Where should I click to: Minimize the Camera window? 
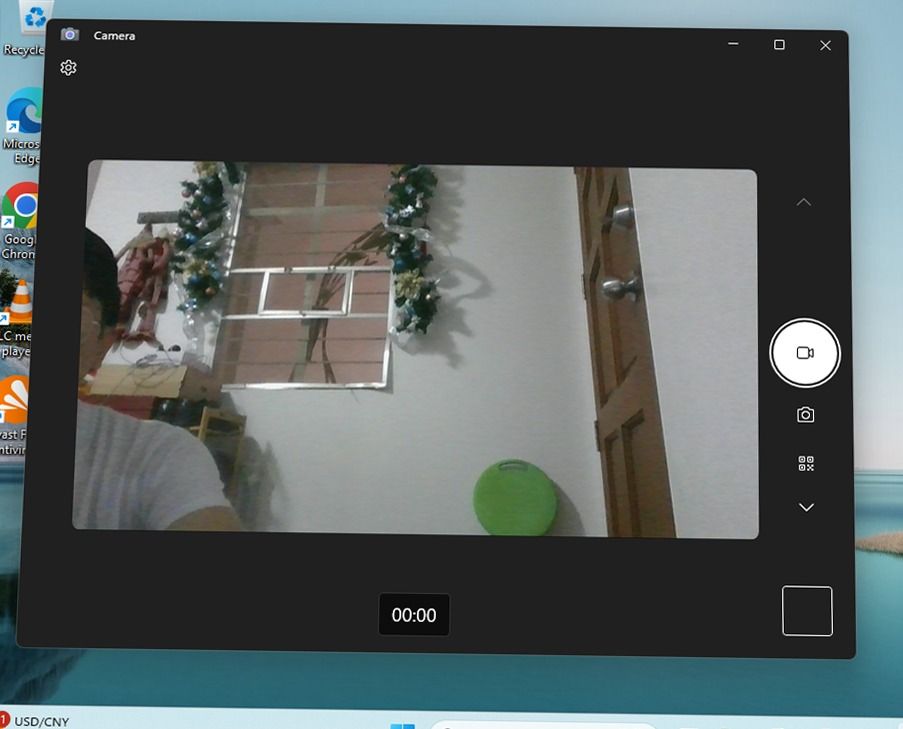pyautogui.click(x=734, y=44)
